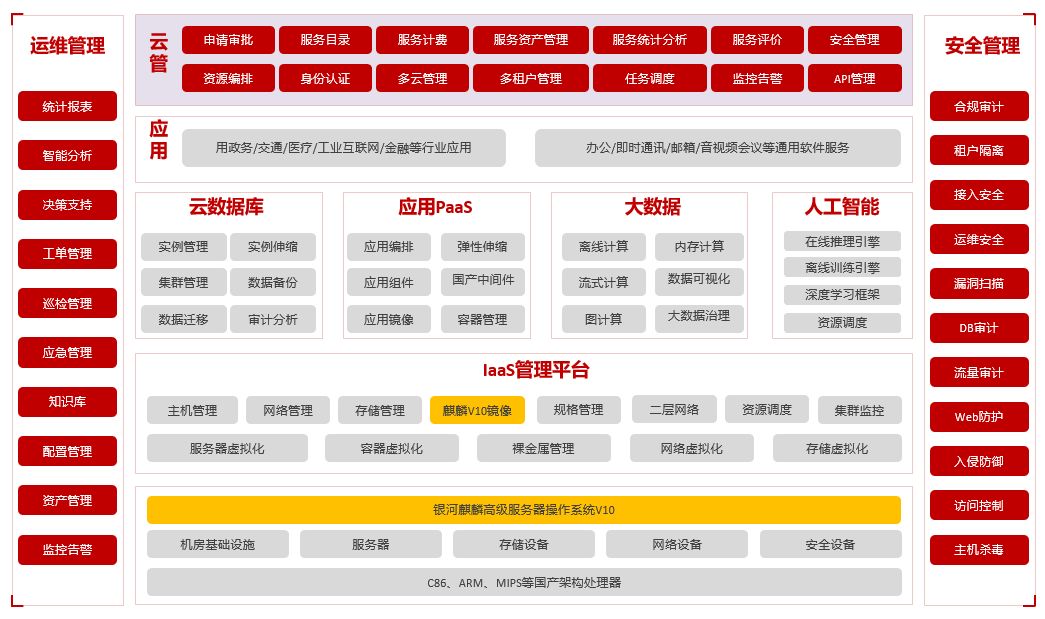Viewport: 1045px width, 619px height.
Task: Select the Web防护 box
Action: click(x=979, y=417)
